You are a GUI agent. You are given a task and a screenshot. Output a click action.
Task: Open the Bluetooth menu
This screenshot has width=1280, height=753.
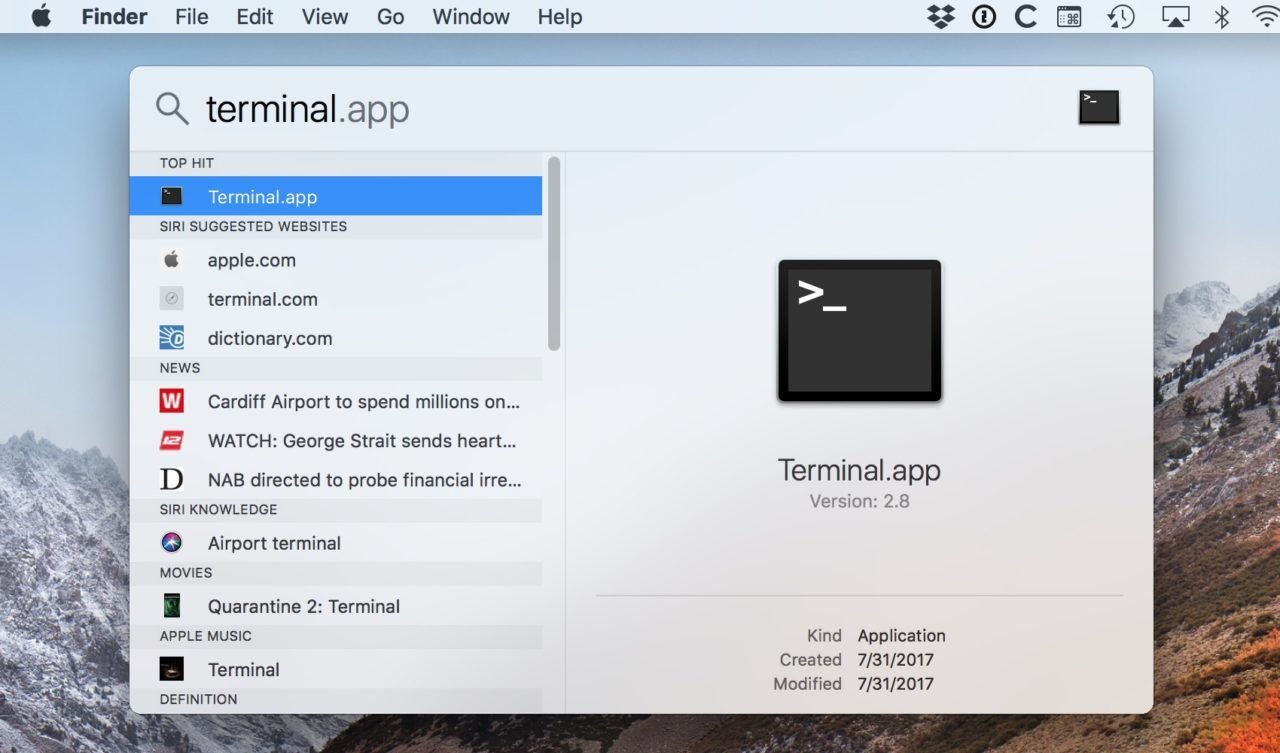1221,17
